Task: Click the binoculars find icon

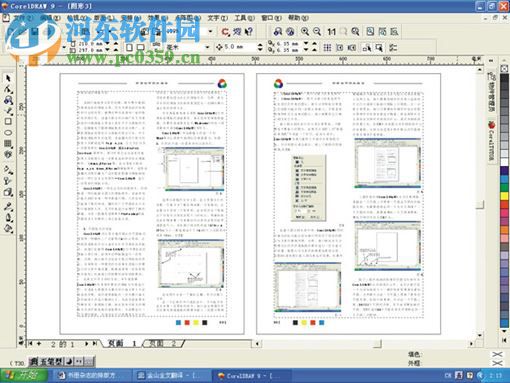Action: (277, 32)
